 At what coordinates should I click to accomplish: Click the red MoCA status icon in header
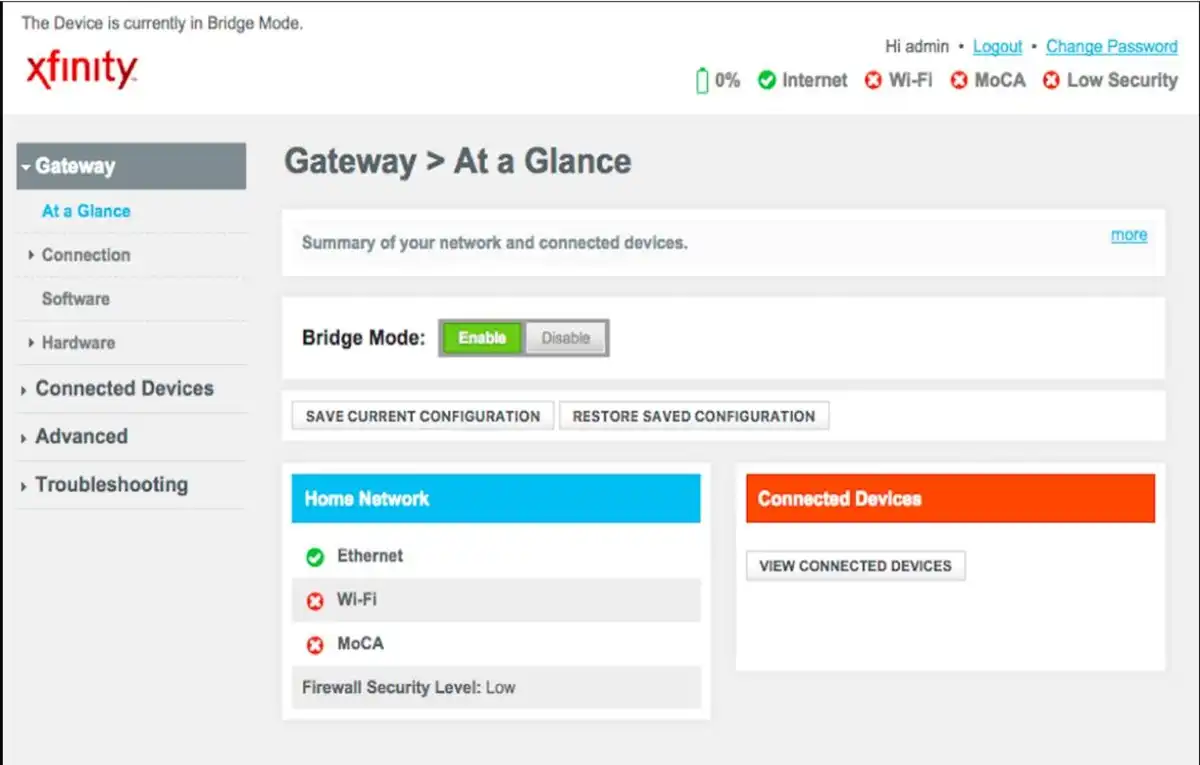959,80
